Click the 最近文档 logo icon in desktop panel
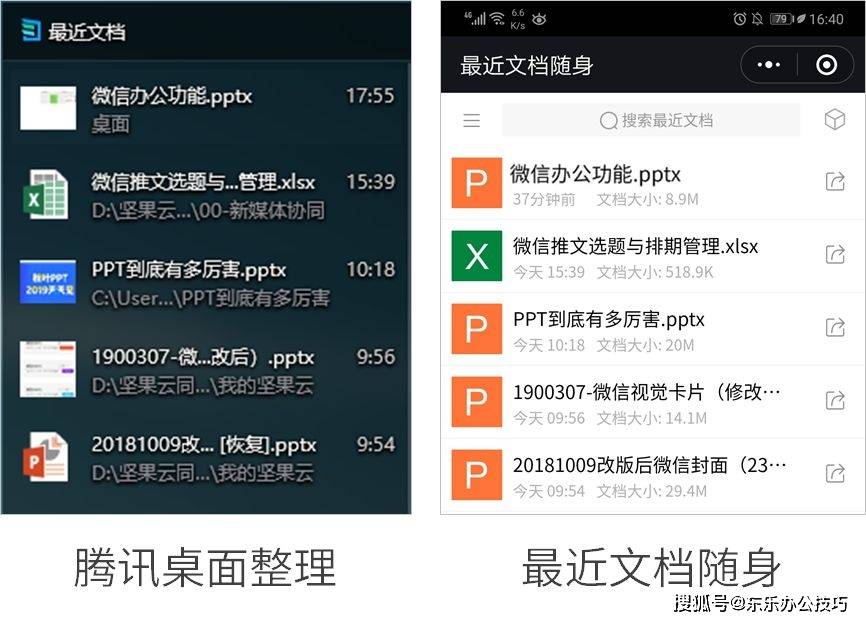This screenshot has width=866, height=622. coord(31,30)
